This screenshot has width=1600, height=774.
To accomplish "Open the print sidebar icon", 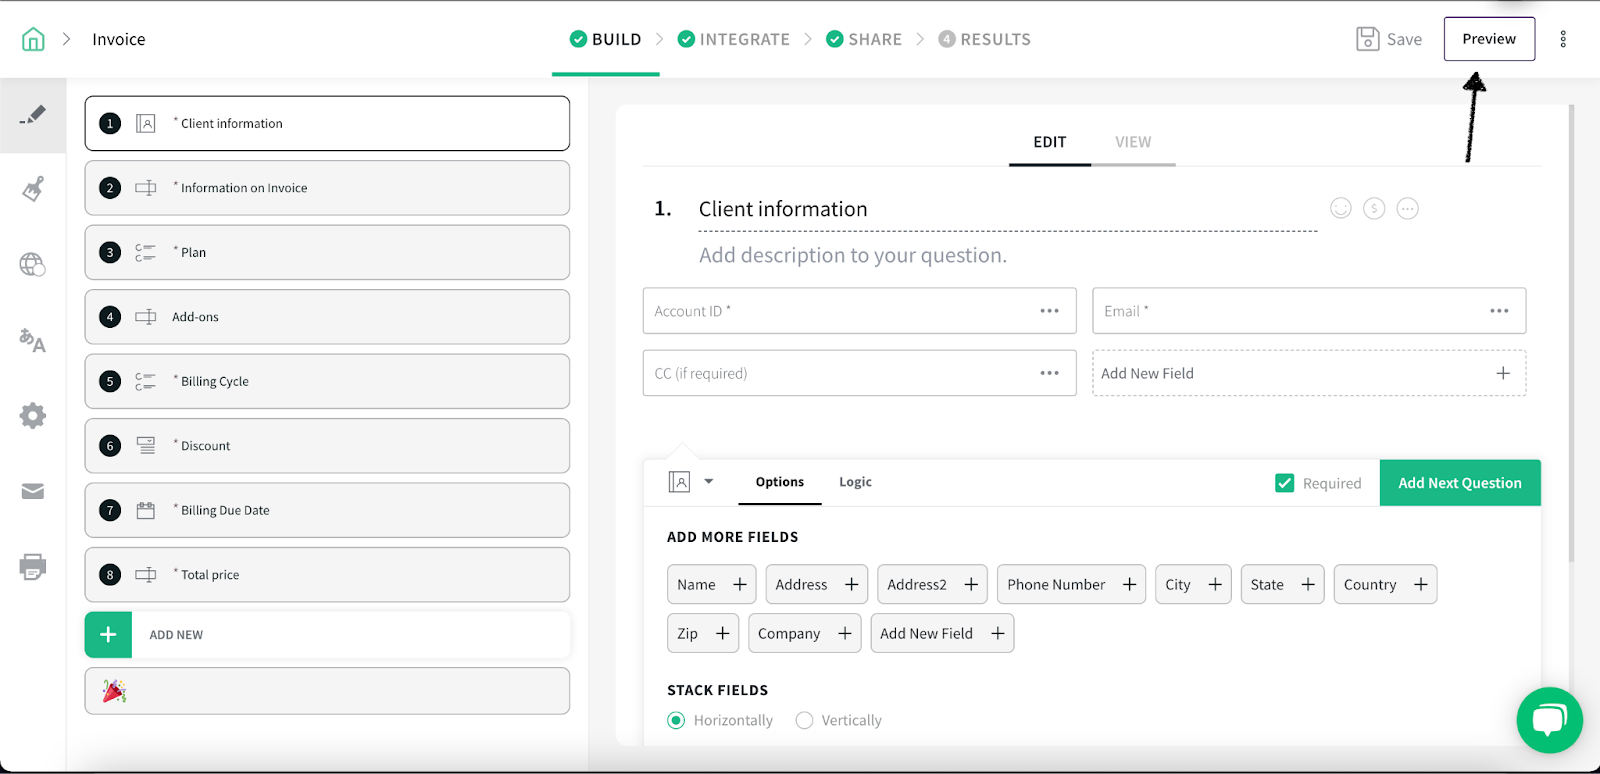I will pyautogui.click(x=33, y=567).
